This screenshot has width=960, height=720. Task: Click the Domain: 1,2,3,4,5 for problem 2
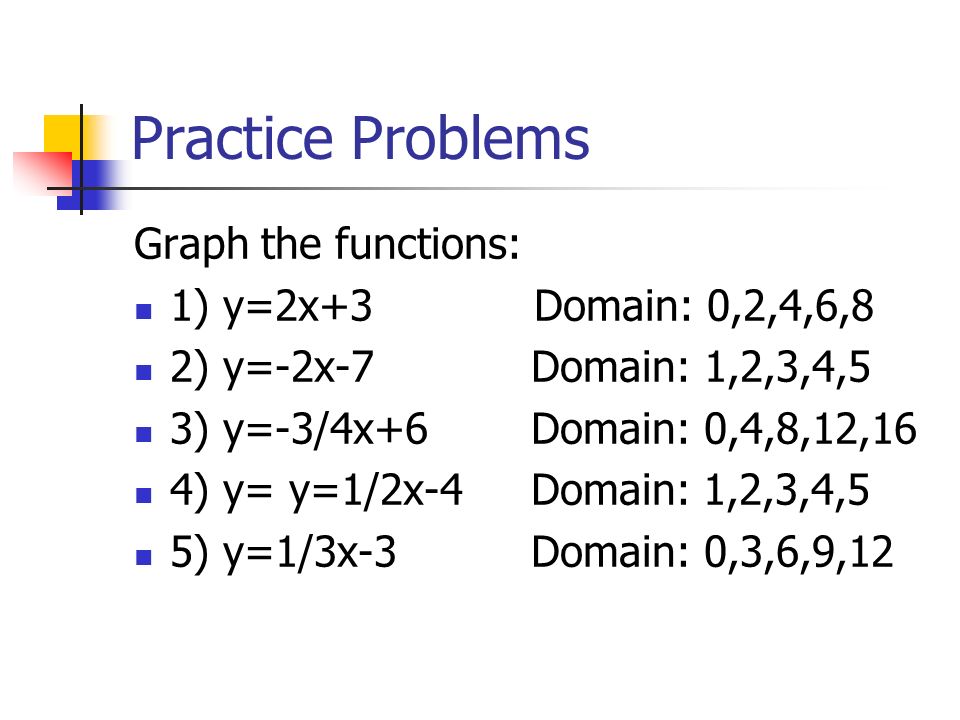click(x=701, y=367)
